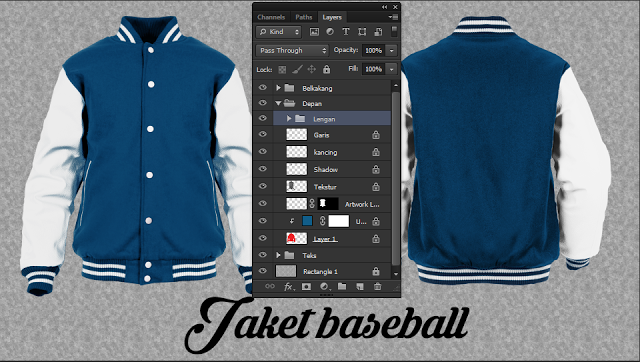Click the Opacity 100% value field
This screenshot has height=362, width=640.
pyautogui.click(x=373, y=51)
